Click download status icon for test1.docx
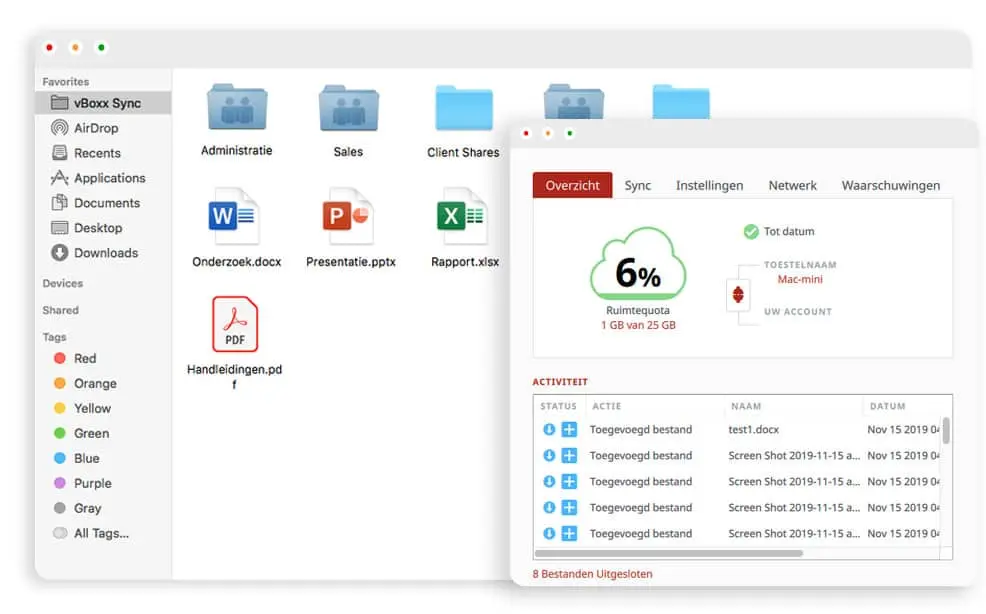 pos(549,430)
